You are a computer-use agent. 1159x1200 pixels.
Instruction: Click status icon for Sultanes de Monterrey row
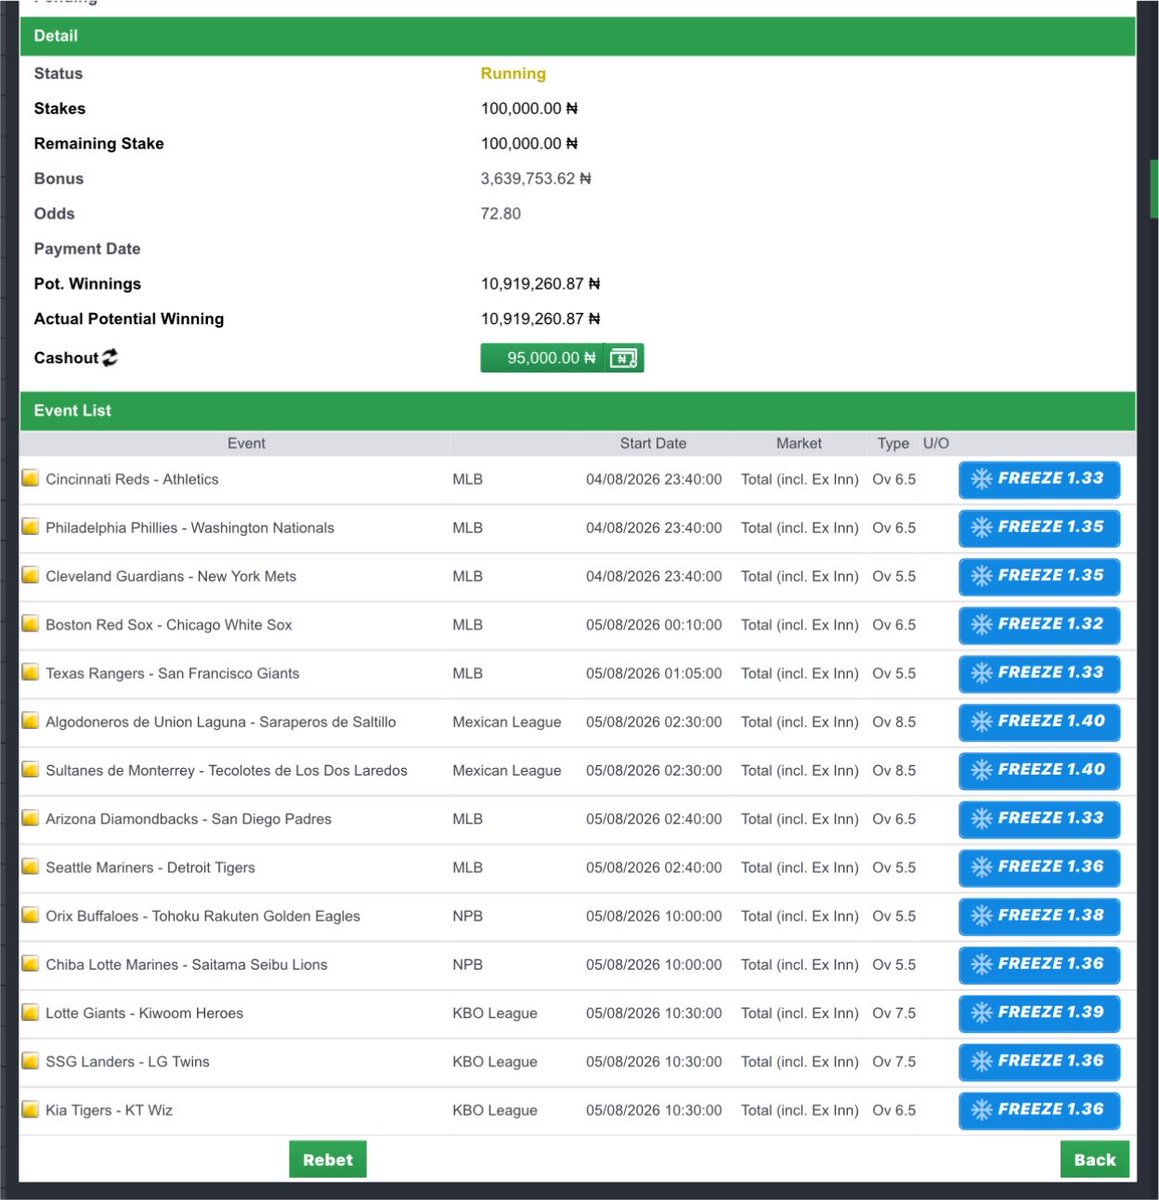[x=31, y=770]
